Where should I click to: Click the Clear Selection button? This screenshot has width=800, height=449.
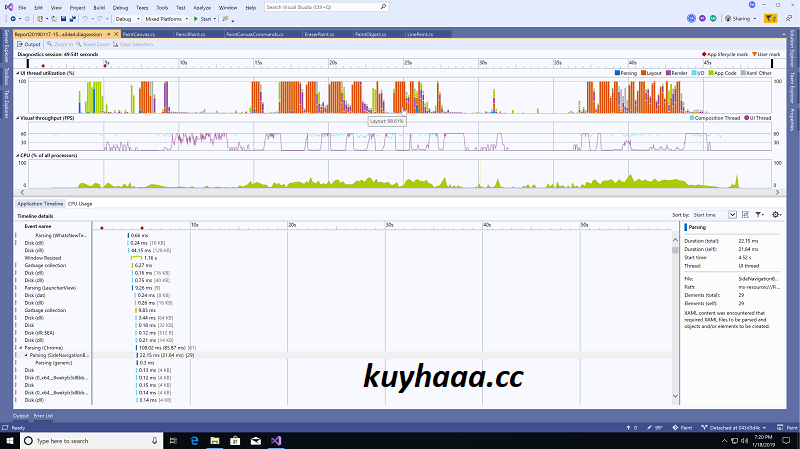(x=133, y=44)
